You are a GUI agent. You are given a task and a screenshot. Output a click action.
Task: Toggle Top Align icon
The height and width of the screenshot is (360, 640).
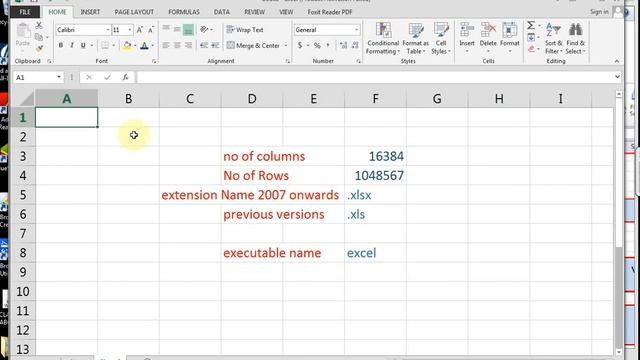(x=166, y=29)
